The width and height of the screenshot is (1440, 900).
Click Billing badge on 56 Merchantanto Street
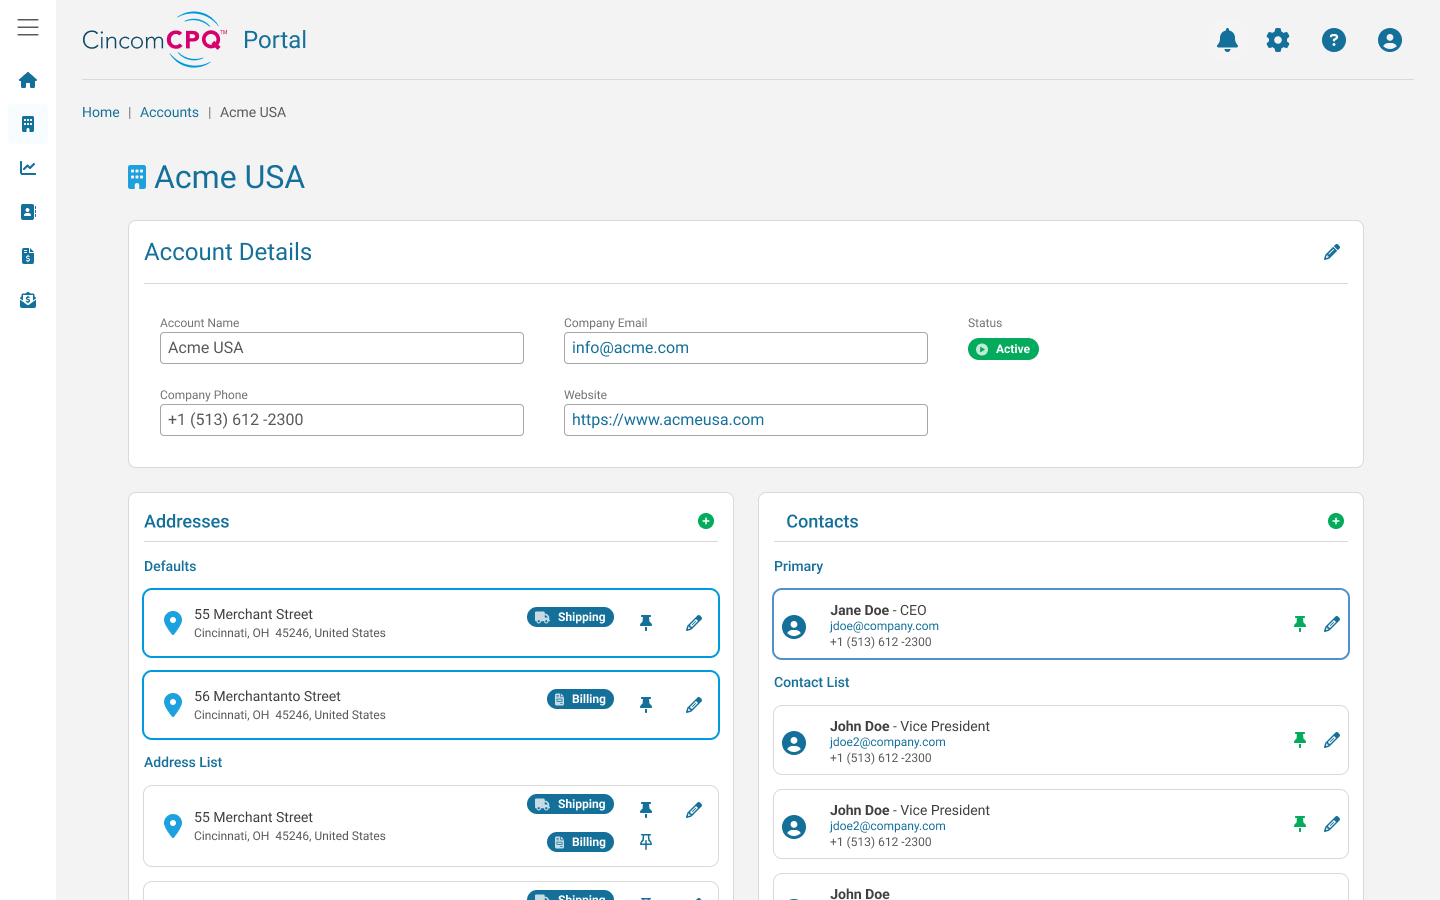tap(580, 699)
